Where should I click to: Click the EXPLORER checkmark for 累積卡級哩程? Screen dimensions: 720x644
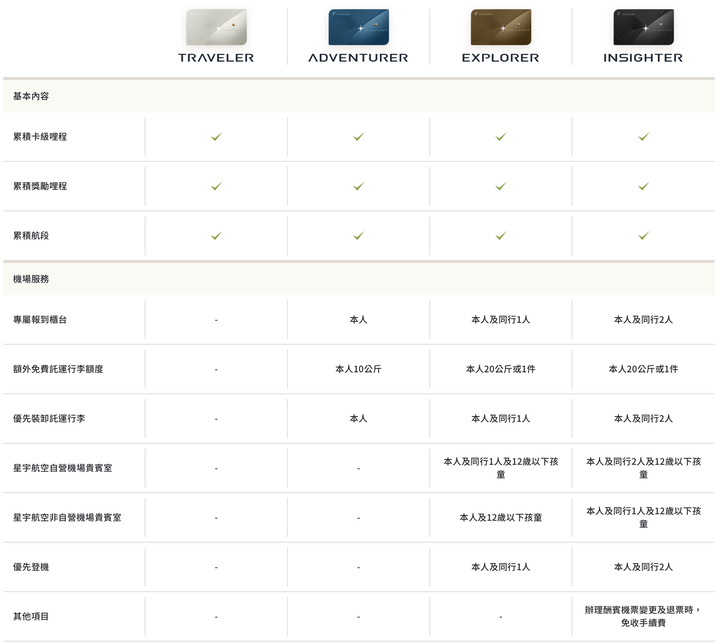click(501, 136)
